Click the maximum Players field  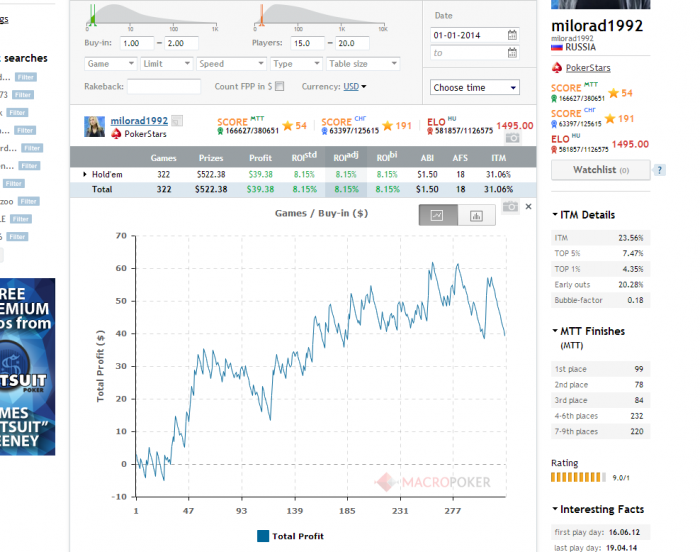[352, 43]
